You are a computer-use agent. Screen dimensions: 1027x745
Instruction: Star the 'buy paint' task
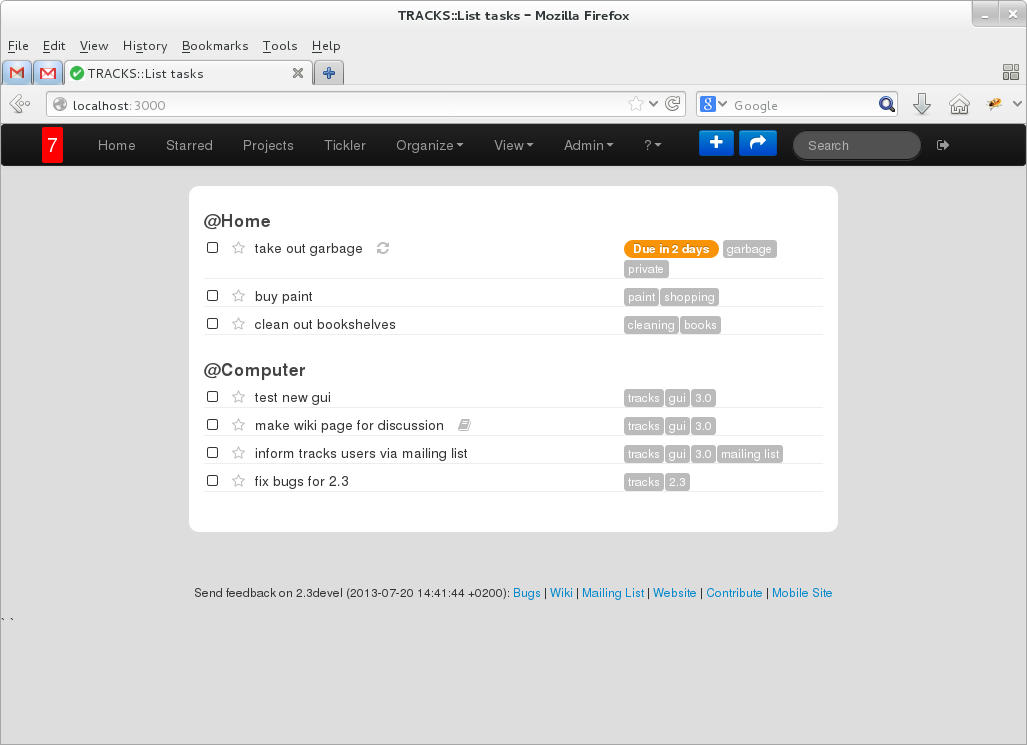pyautogui.click(x=238, y=296)
